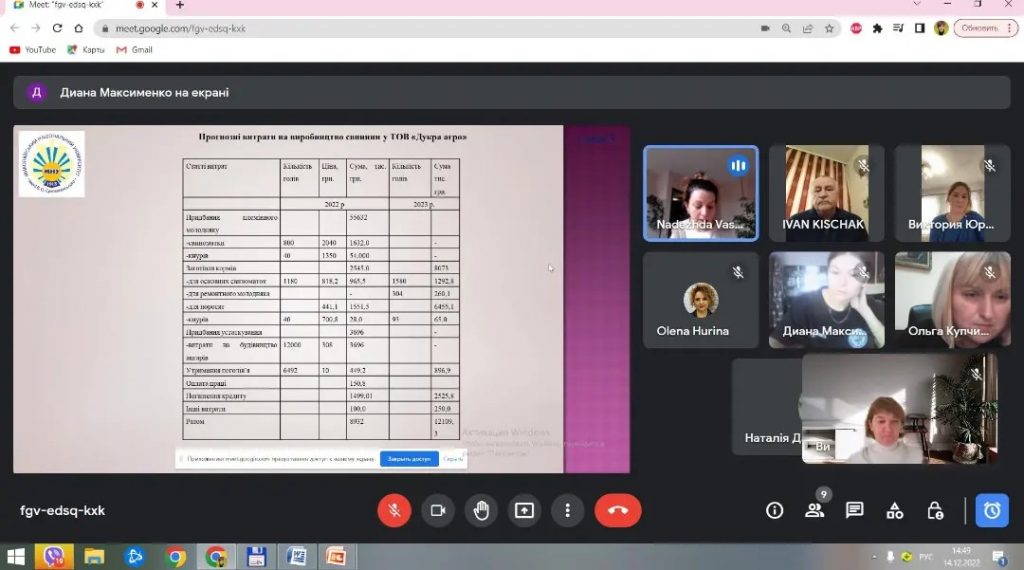Viewport: 1024px width, 570px height.
Task: Toggle the camera on or off
Action: click(x=437, y=510)
